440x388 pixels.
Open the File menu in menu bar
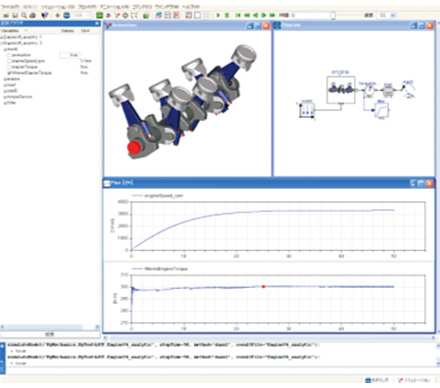(10, 6)
